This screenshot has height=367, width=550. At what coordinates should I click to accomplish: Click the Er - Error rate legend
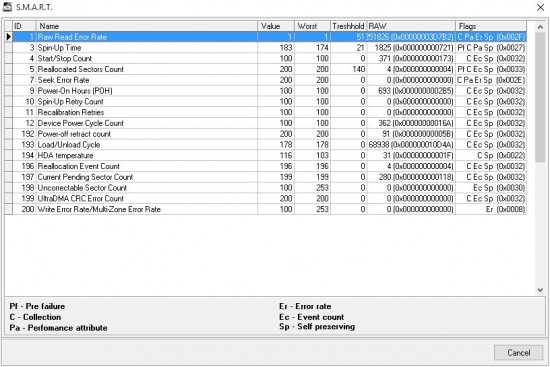coord(305,306)
